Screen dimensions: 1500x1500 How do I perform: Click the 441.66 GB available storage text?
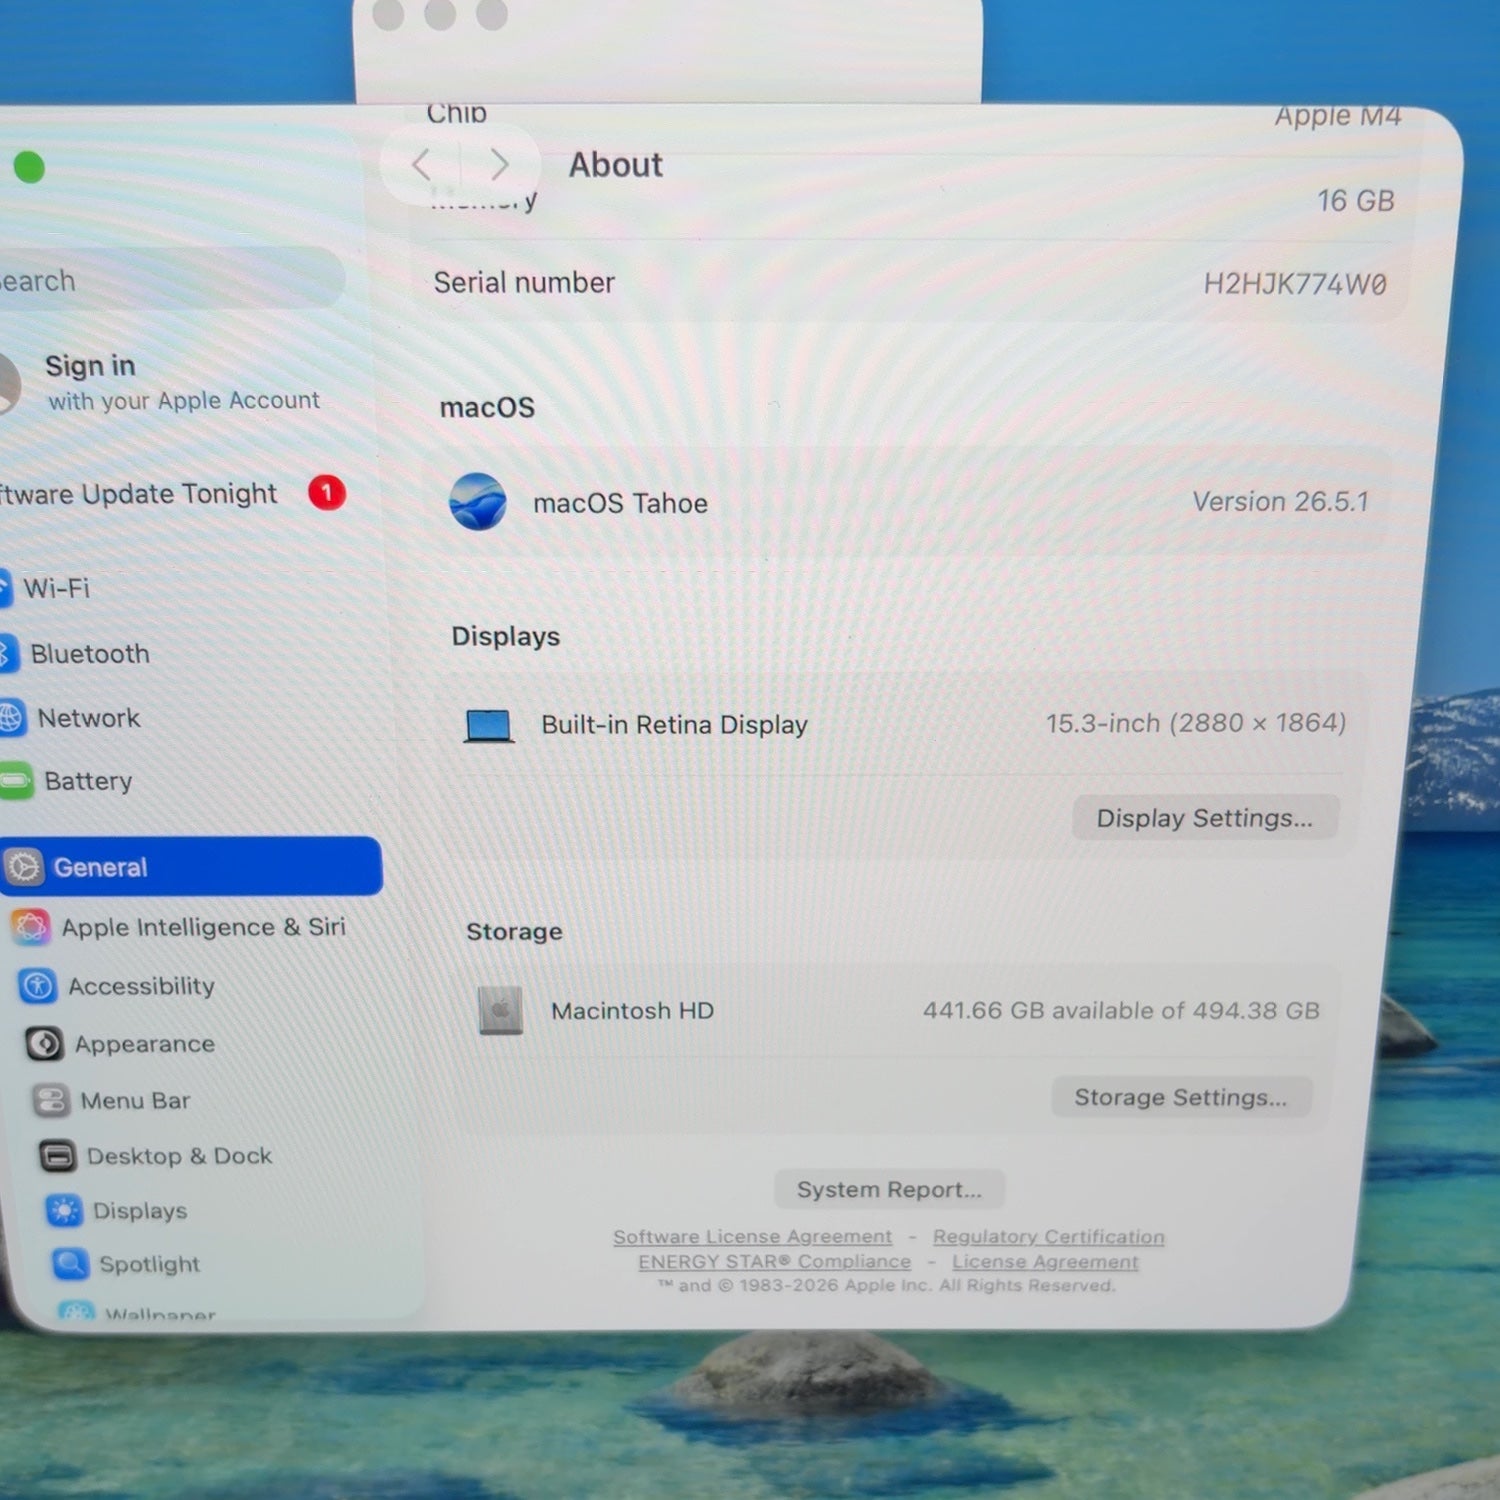[1121, 1011]
